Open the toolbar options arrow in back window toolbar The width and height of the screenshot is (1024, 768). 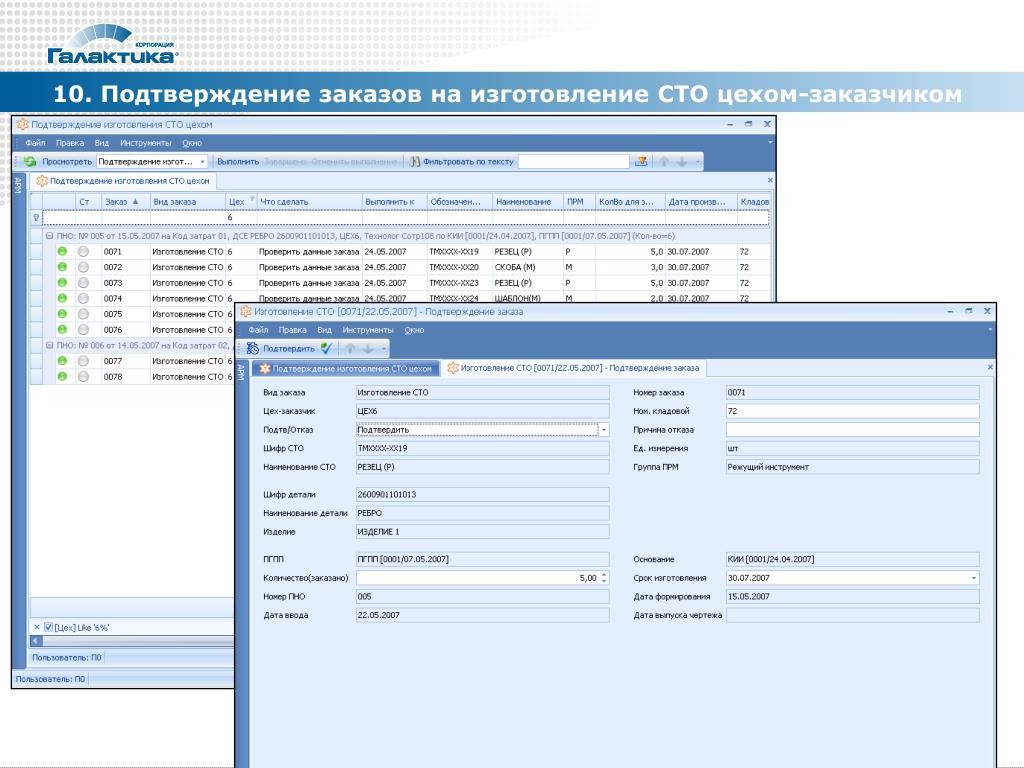click(697, 161)
